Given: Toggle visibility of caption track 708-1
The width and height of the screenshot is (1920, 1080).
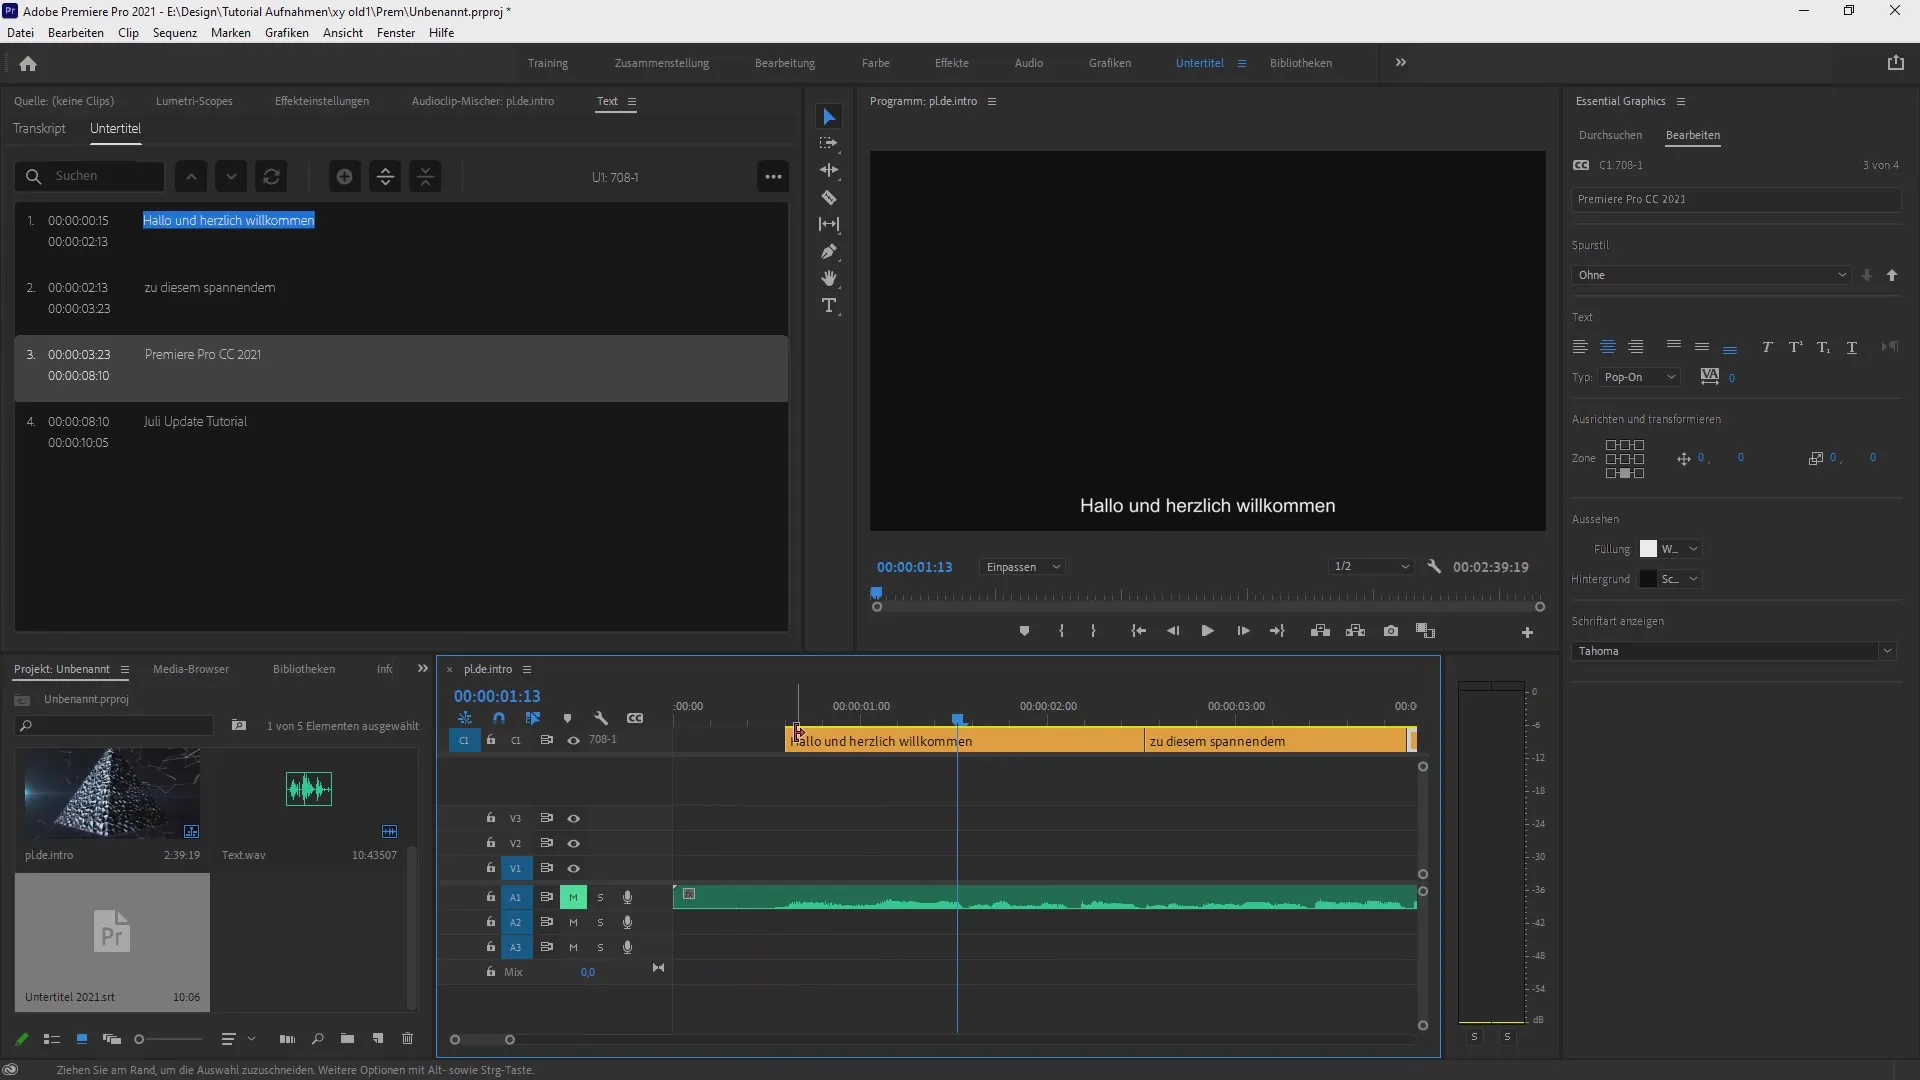Looking at the screenshot, I should (x=574, y=741).
